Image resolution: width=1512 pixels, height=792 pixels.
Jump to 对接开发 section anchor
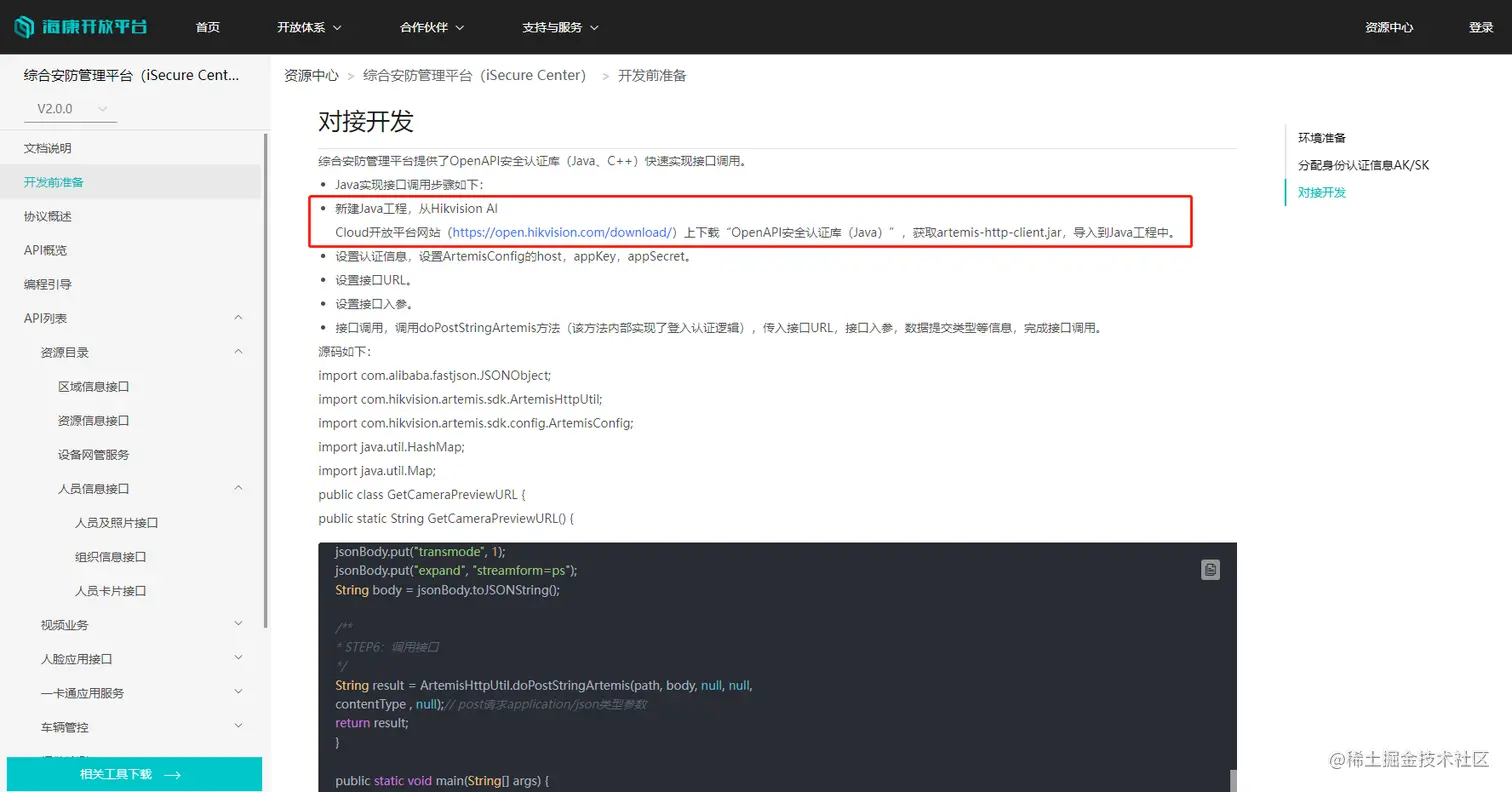coord(1322,192)
